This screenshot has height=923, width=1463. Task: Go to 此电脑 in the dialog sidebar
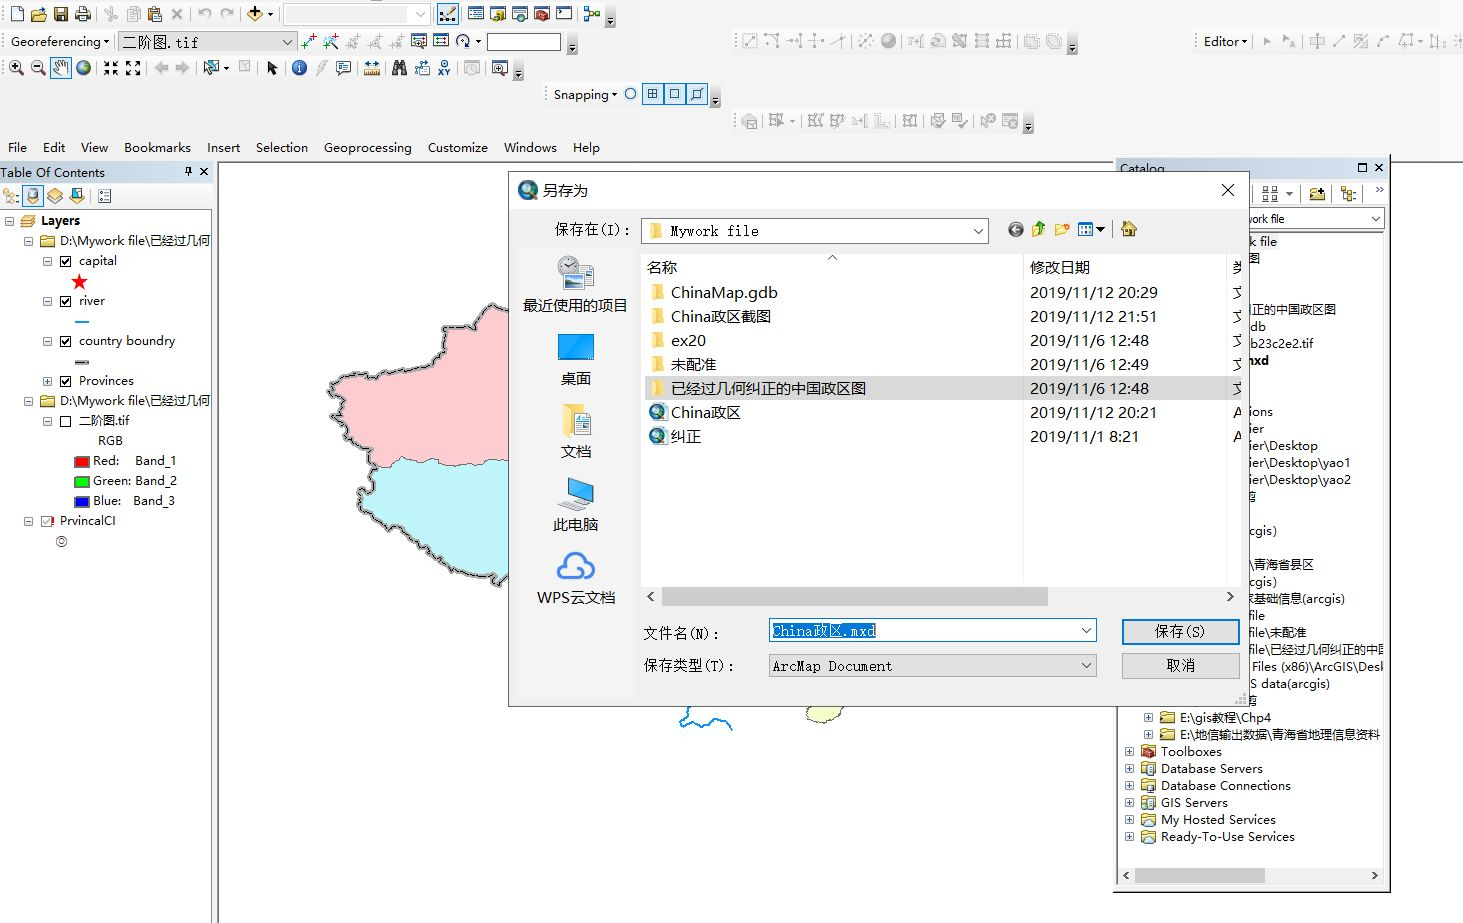[576, 505]
